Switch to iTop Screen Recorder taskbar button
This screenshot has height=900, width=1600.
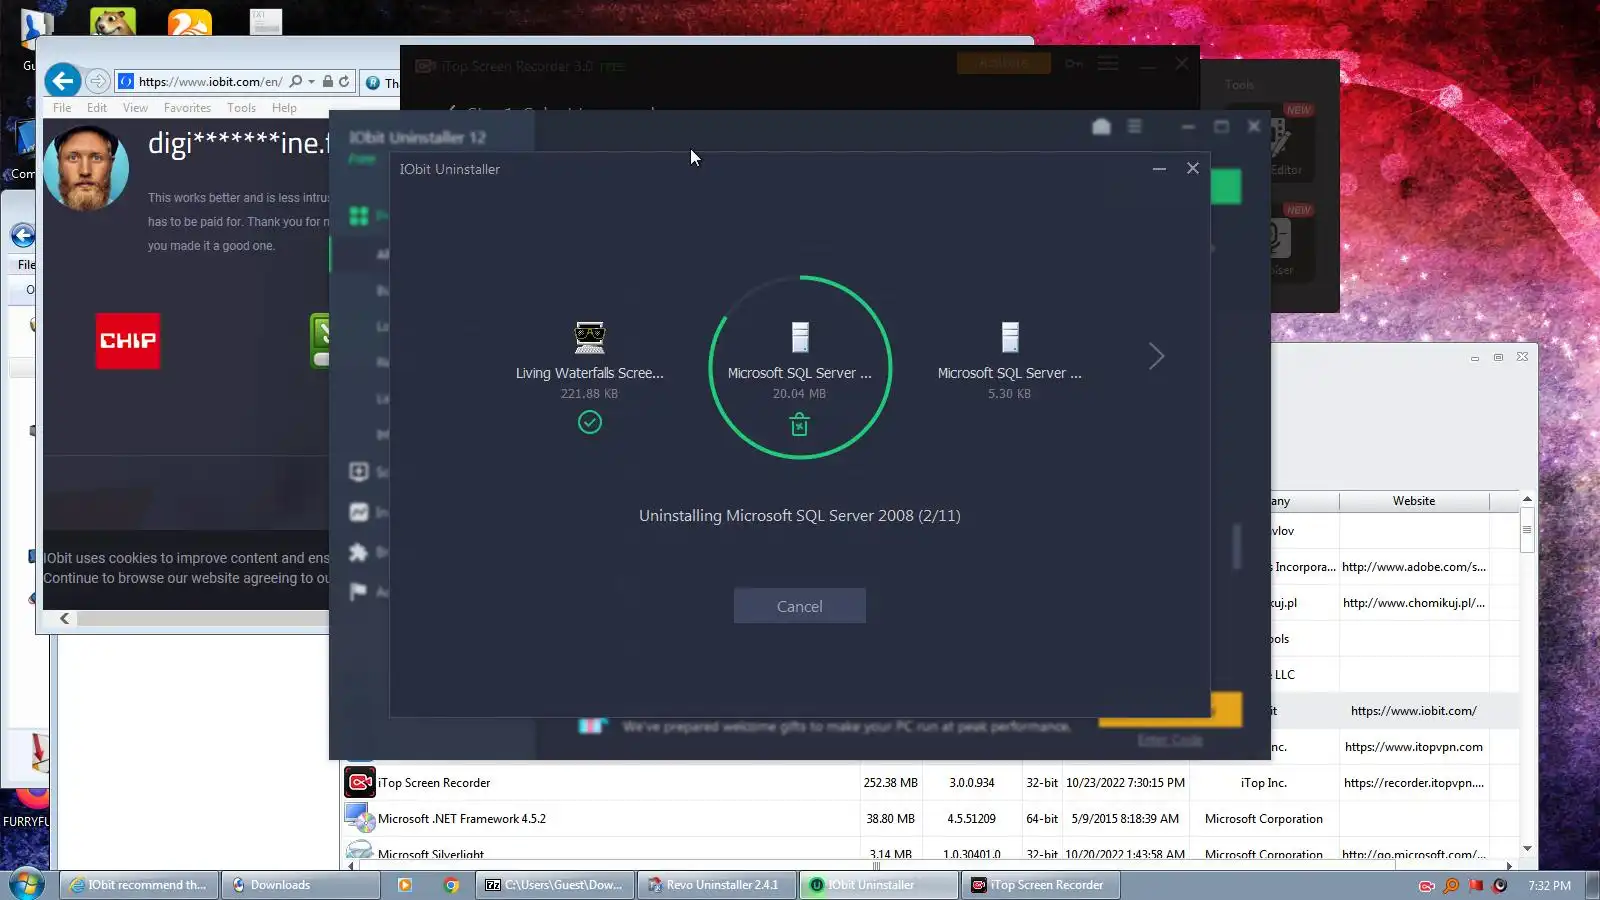coord(1040,885)
